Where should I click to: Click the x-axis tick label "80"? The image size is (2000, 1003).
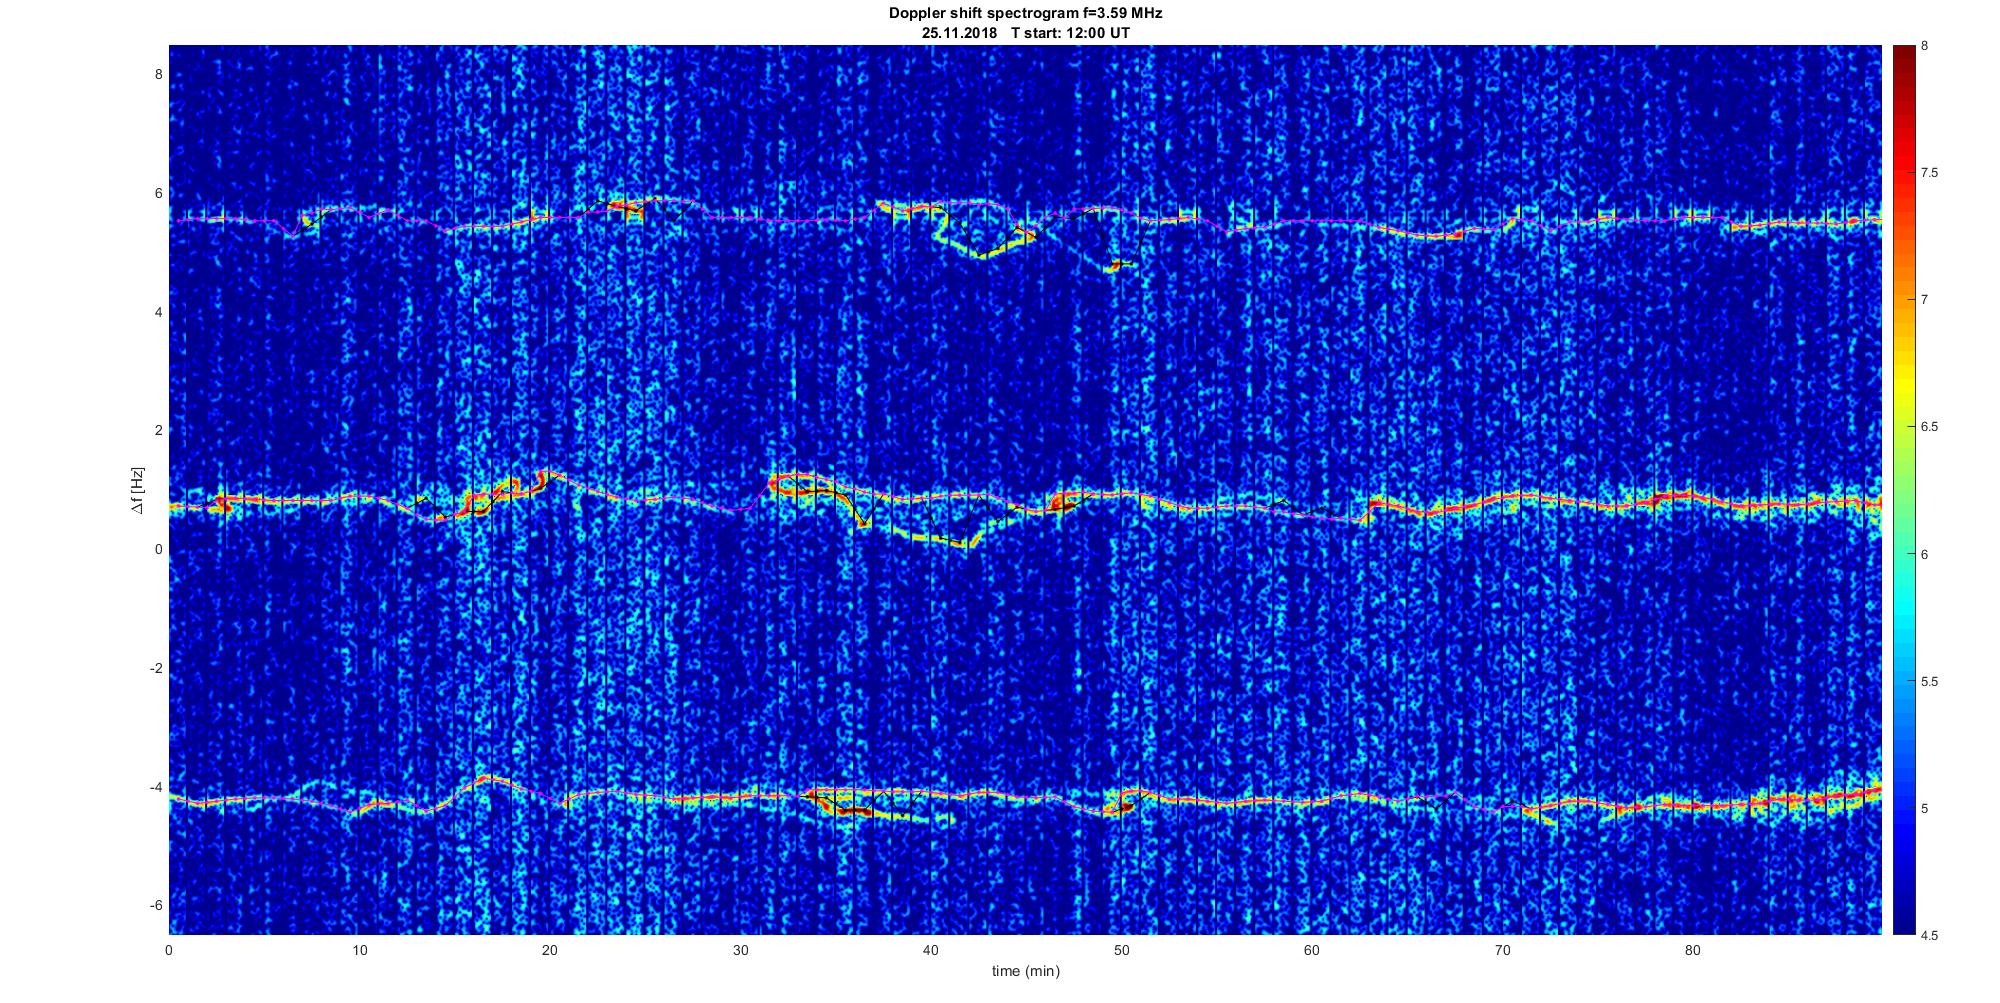pos(1693,950)
